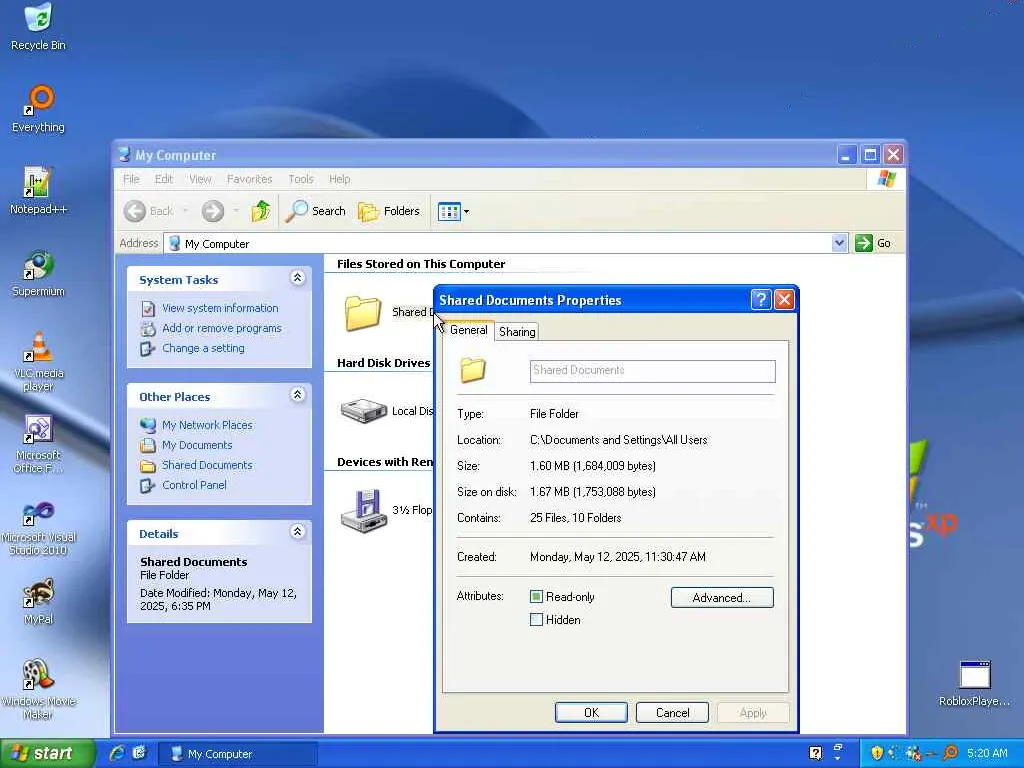Open the Search toolbar button
The width and height of the screenshot is (1024, 768).
click(x=316, y=211)
